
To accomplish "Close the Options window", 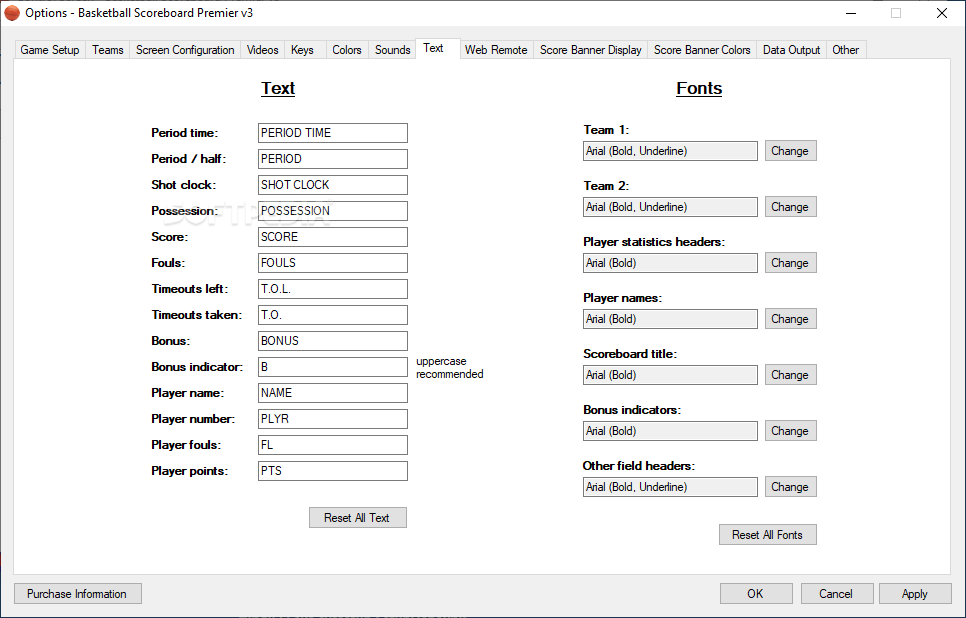I will point(942,13).
